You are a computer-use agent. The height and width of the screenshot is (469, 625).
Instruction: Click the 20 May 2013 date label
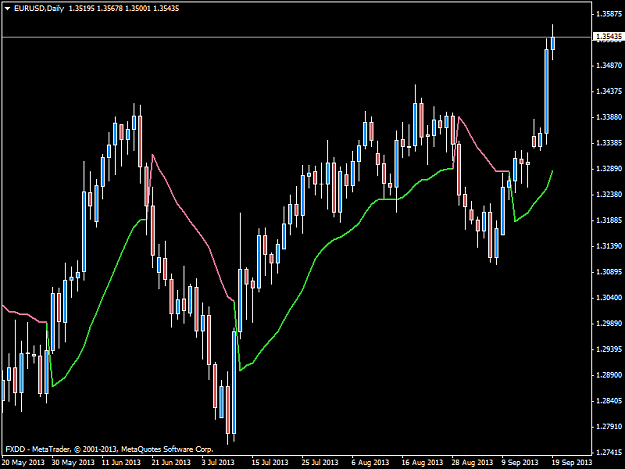(x=23, y=463)
